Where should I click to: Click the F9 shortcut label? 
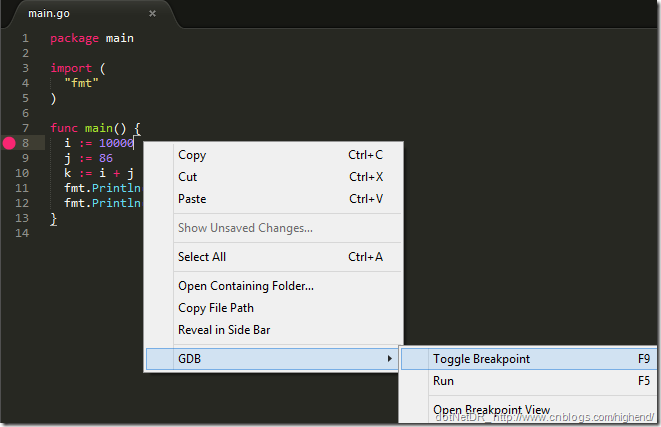tap(644, 359)
